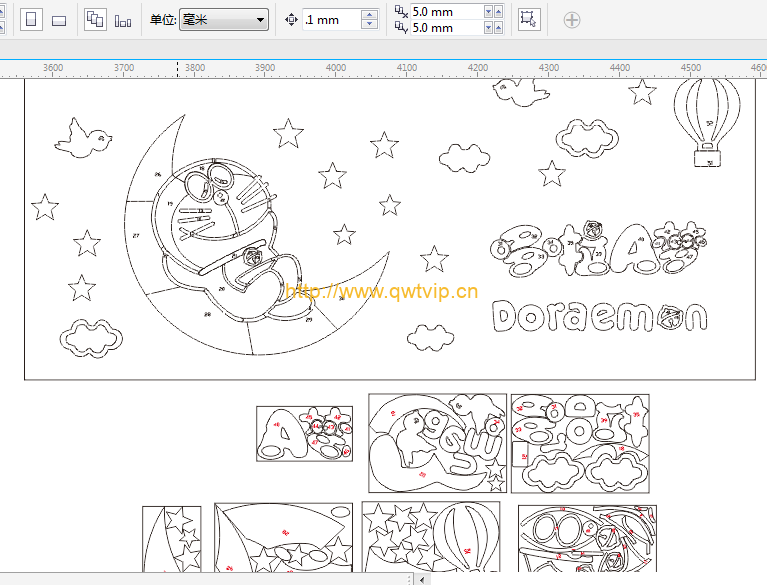Click the horizontal ruler at 4000 mark
The width and height of the screenshot is (767, 585).
(336, 68)
